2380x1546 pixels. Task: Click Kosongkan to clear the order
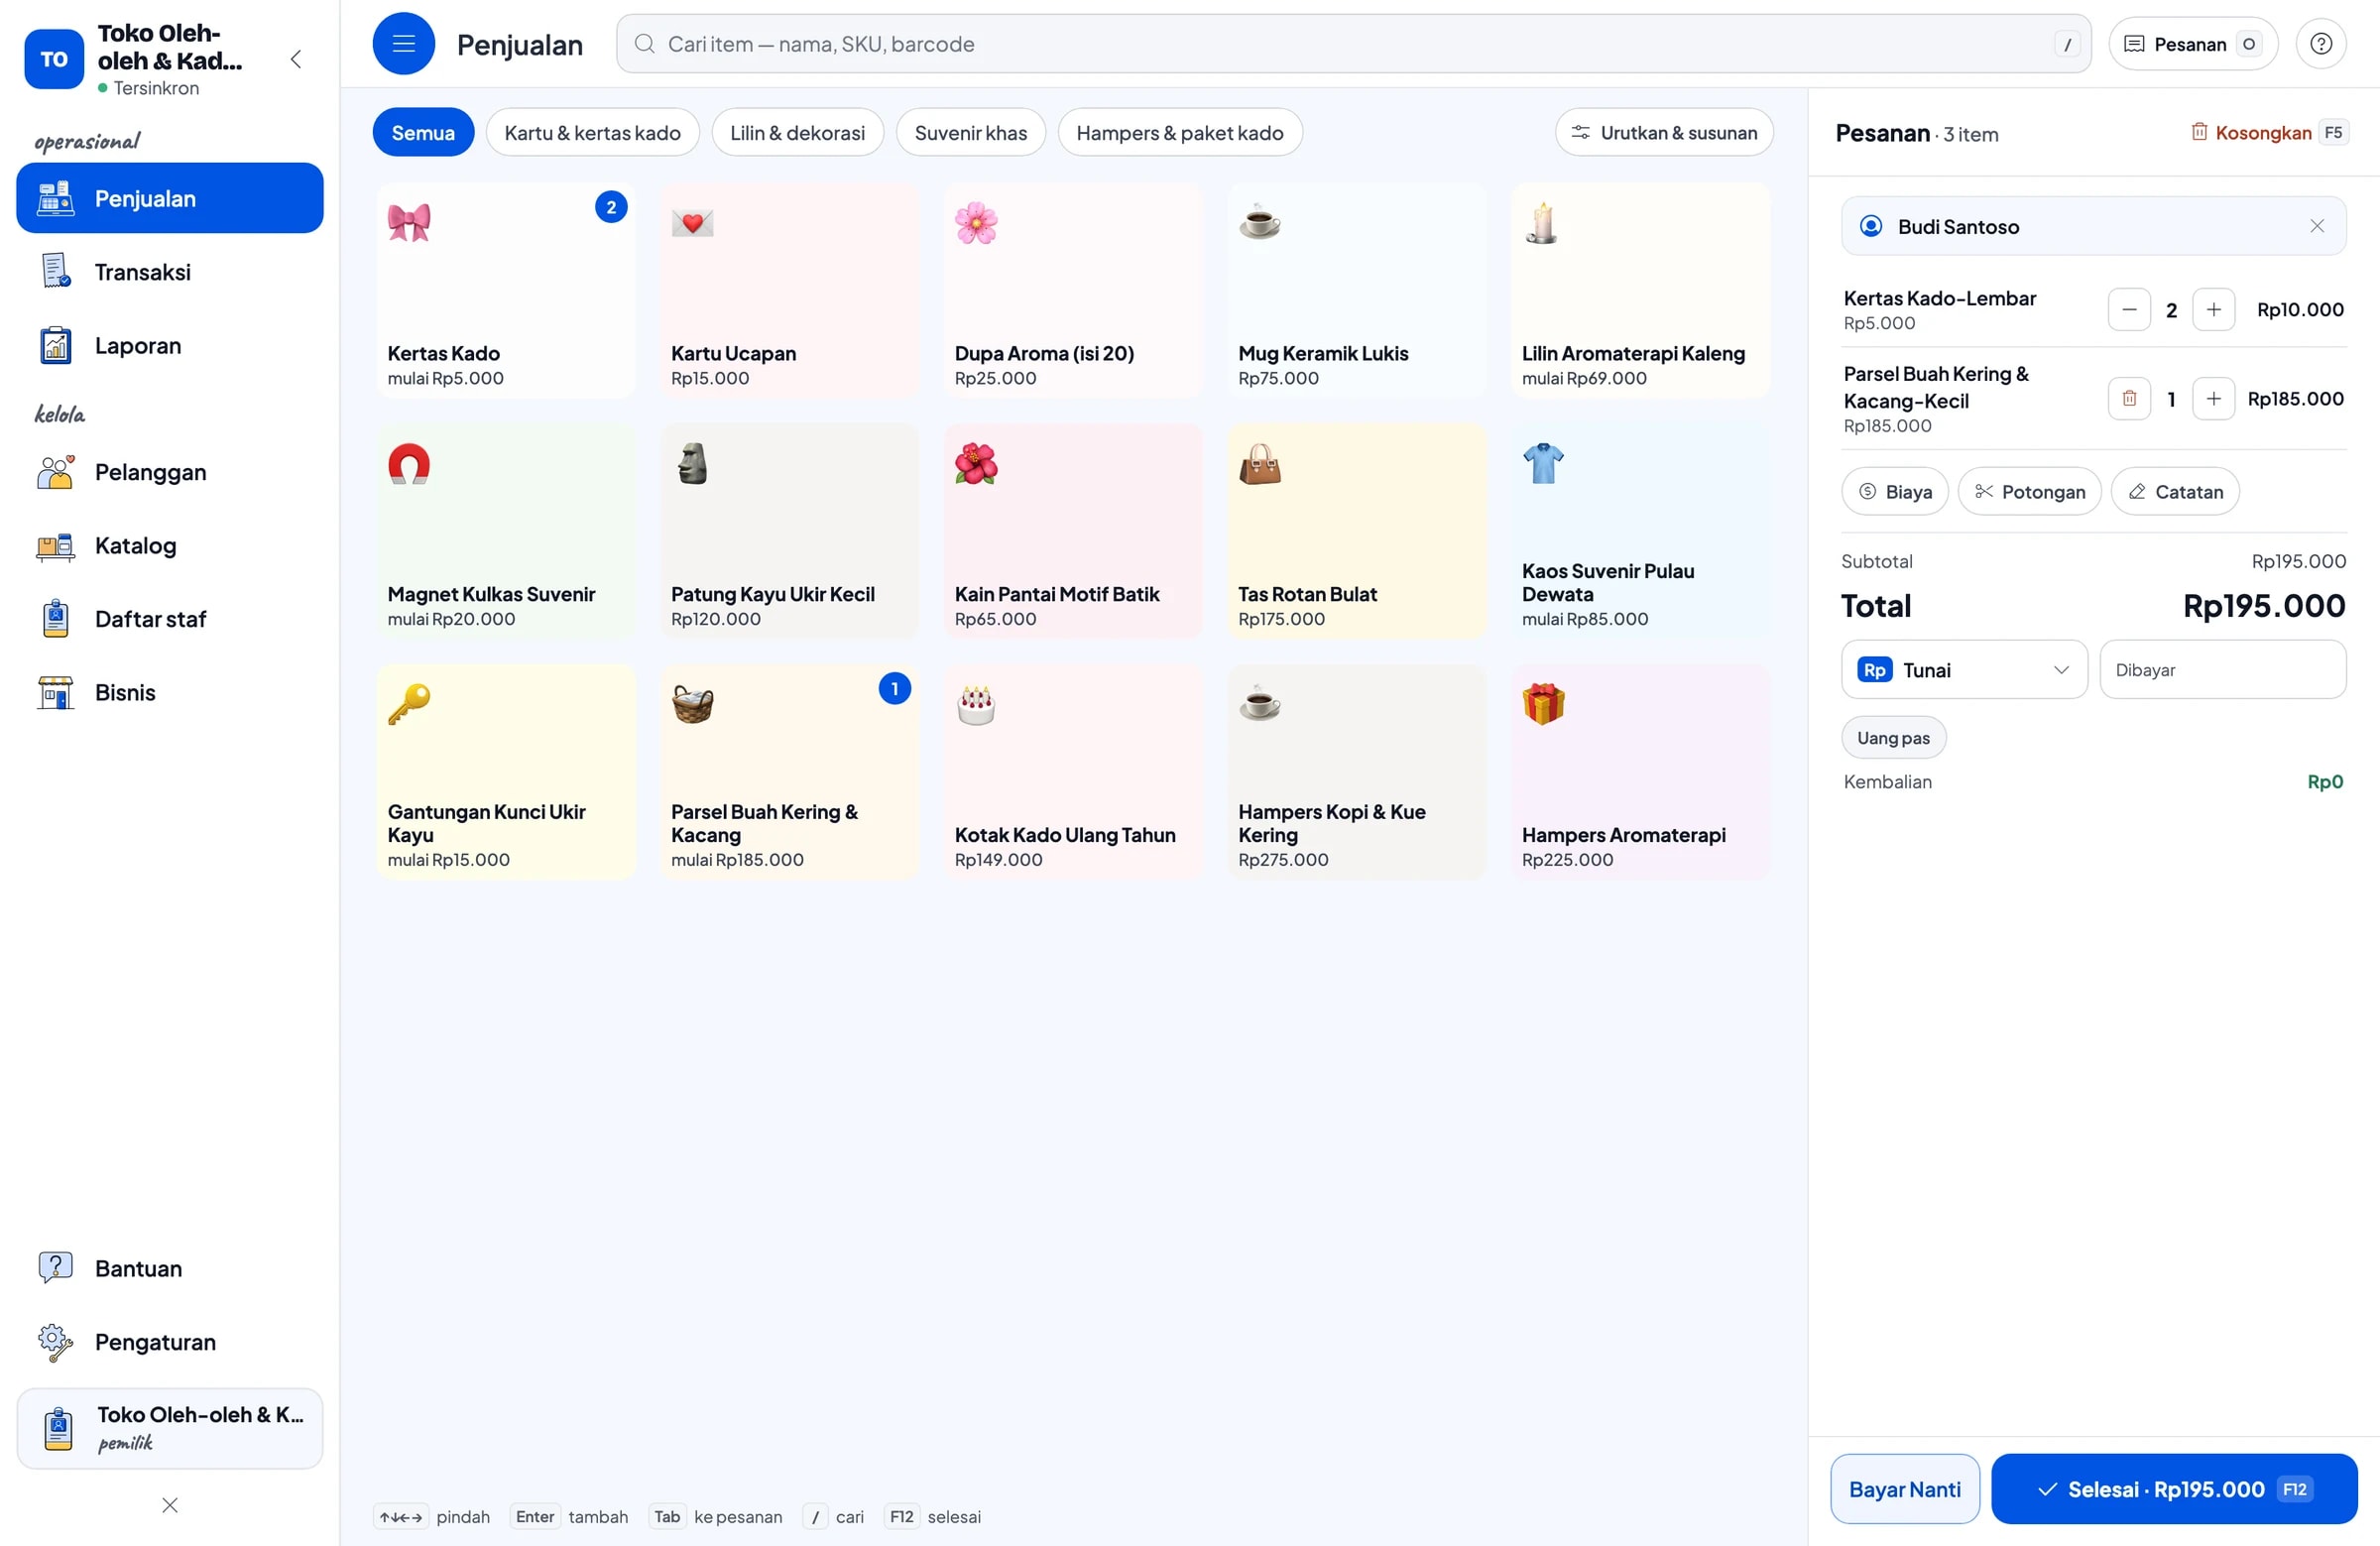pyautogui.click(x=2268, y=133)
